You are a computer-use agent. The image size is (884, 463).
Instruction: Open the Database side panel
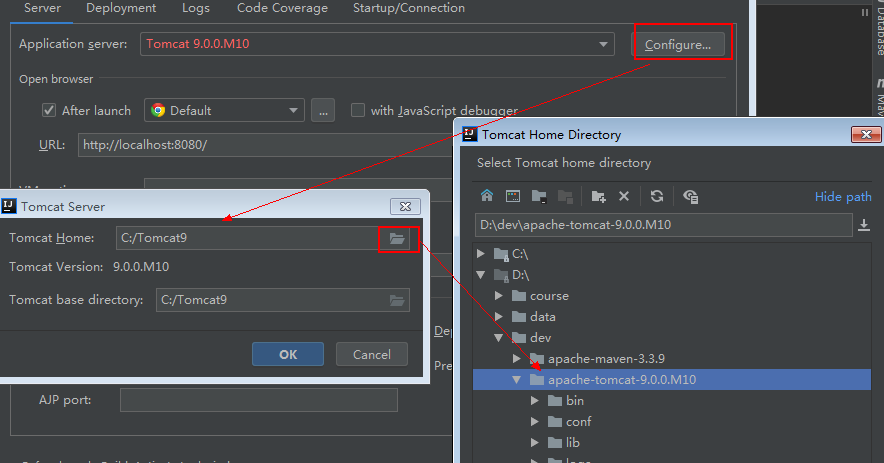click(x=879, y=29)
